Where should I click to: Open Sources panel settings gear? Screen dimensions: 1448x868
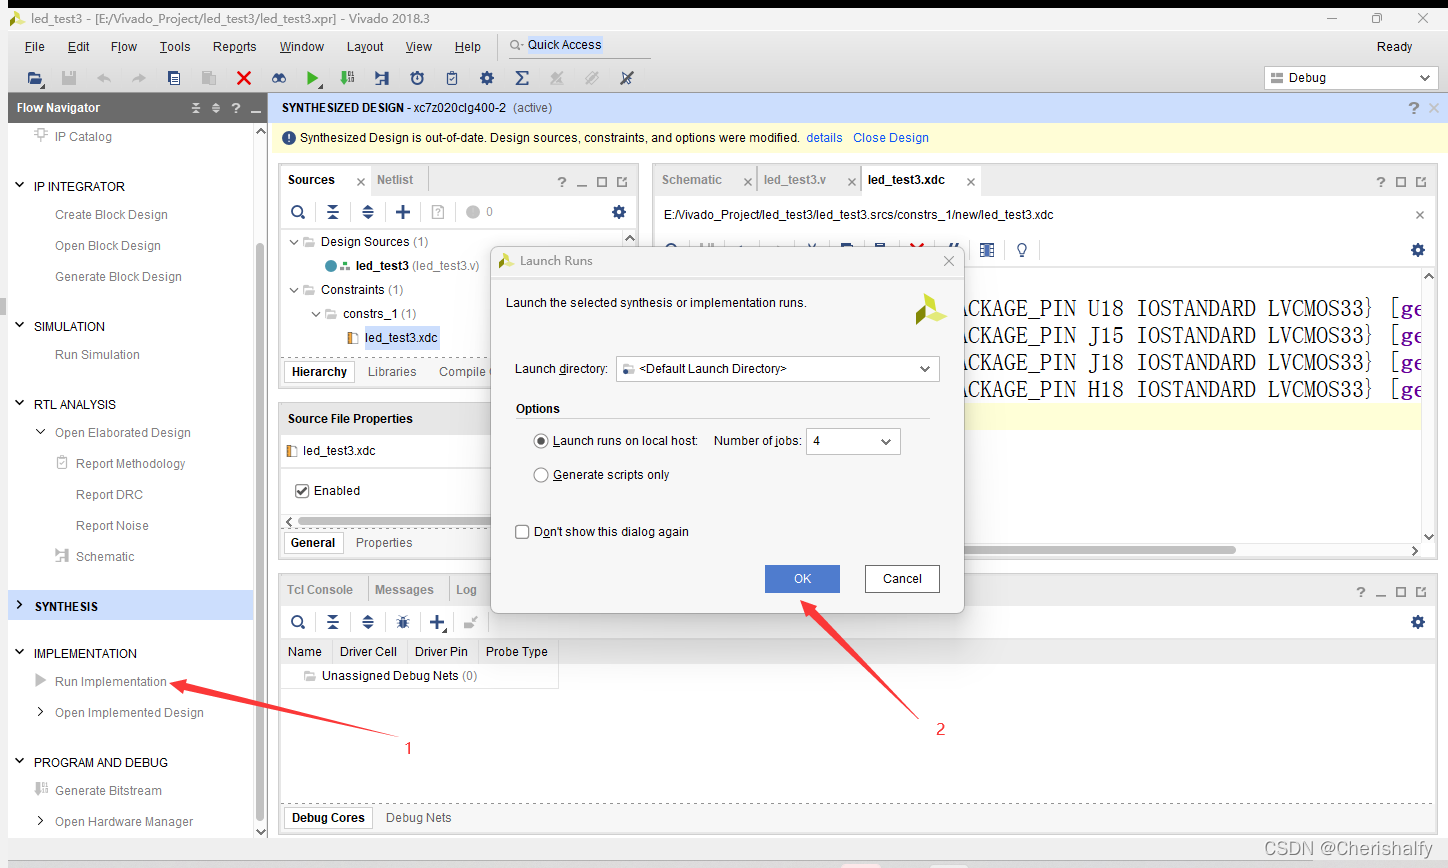point(619,212)
